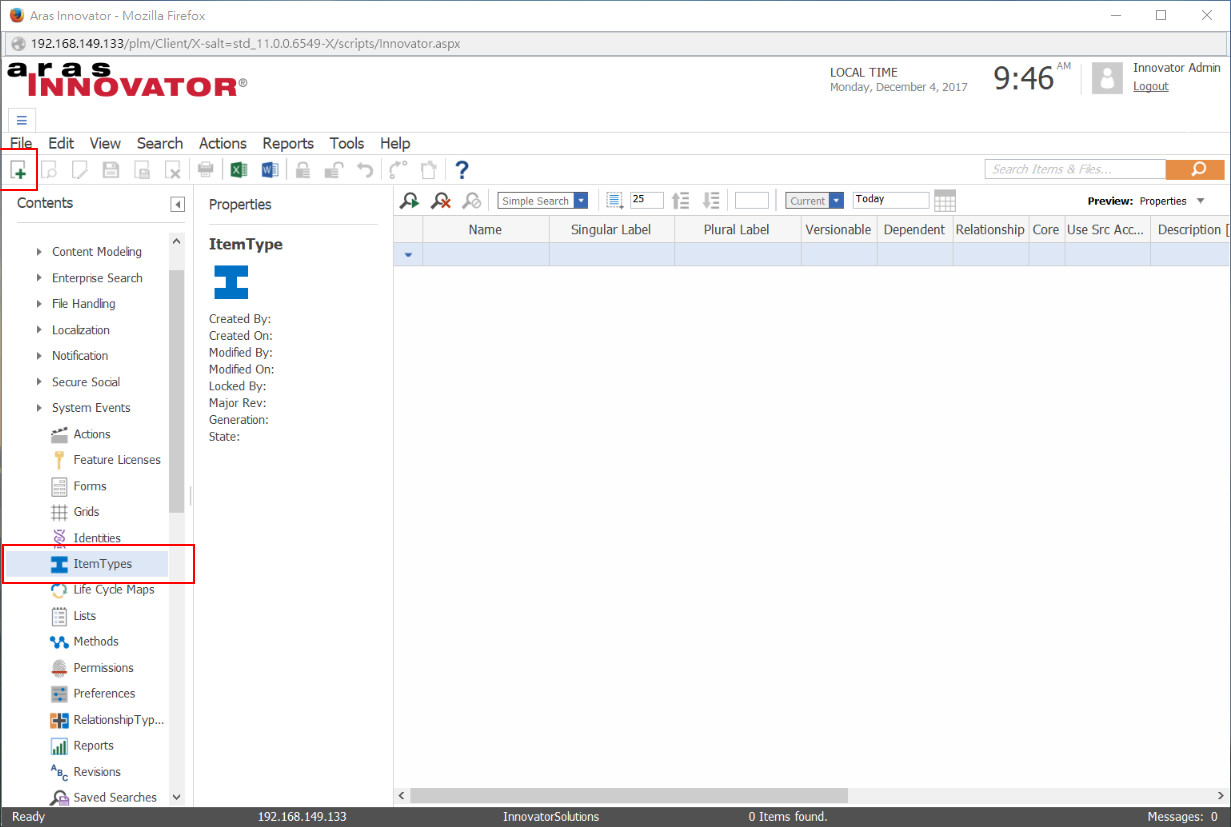Viewport: 1231px width, 827px height.
Task: Click the page size icon beside 25
Action: (x=615, y=201)
